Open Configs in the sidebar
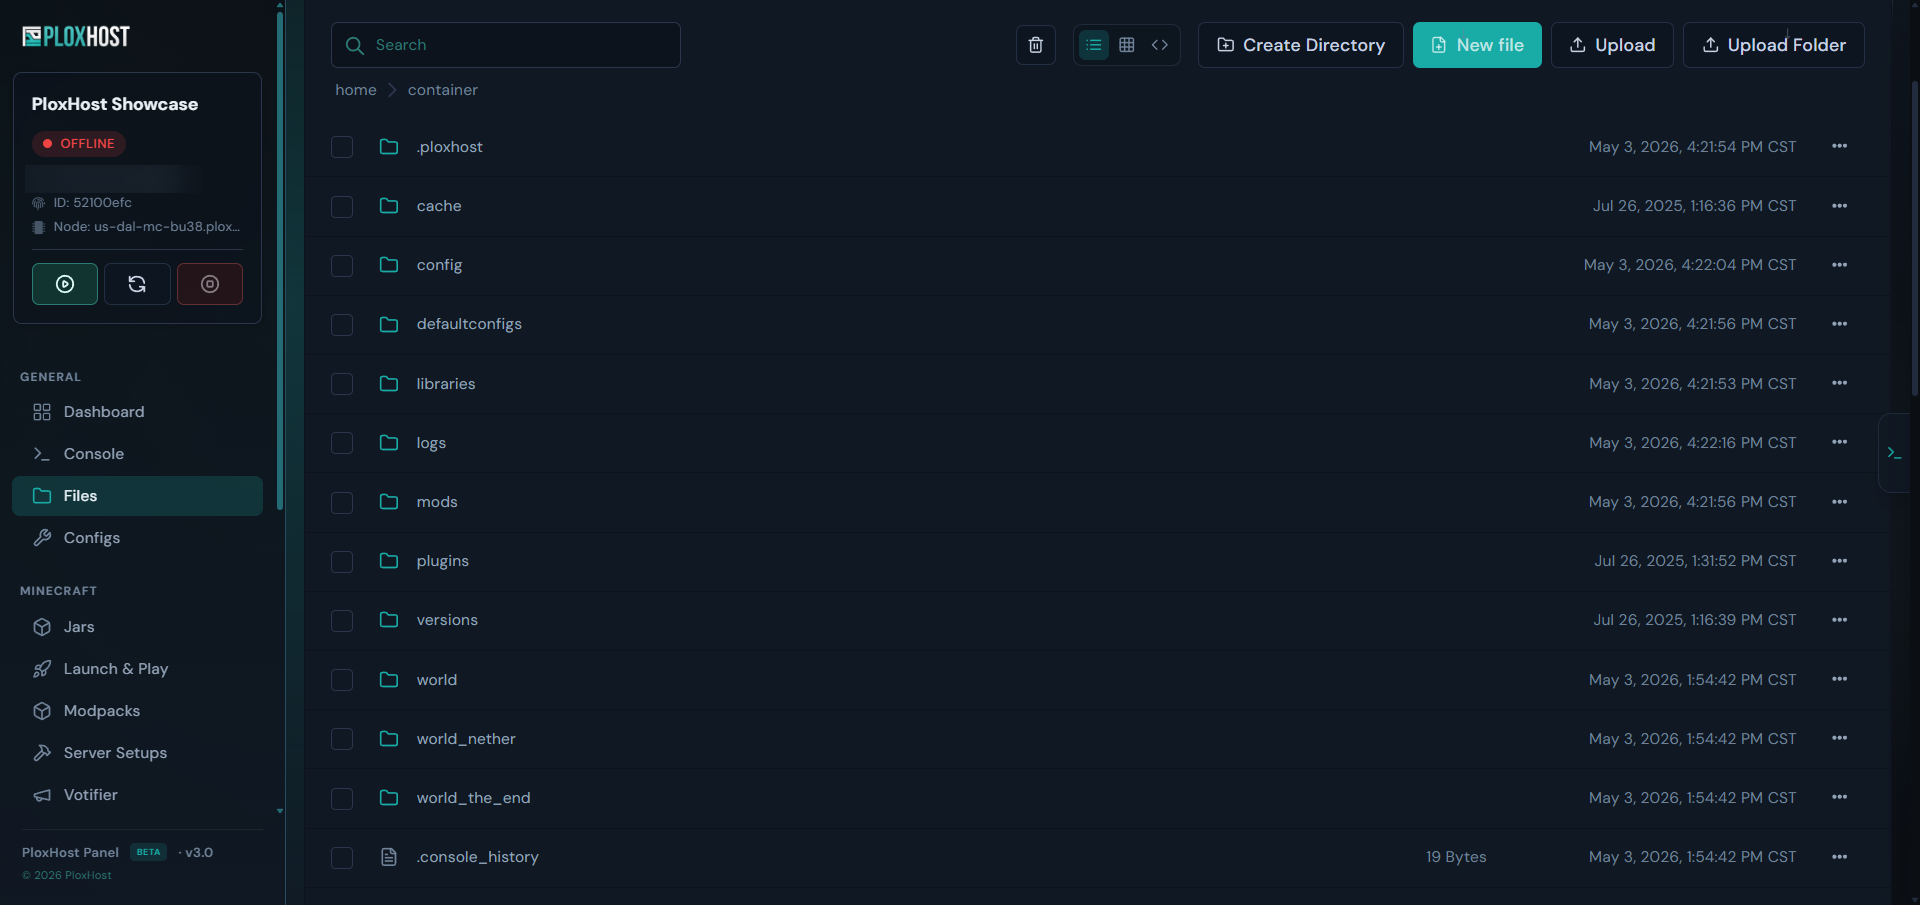 click(x=138, y=538)
